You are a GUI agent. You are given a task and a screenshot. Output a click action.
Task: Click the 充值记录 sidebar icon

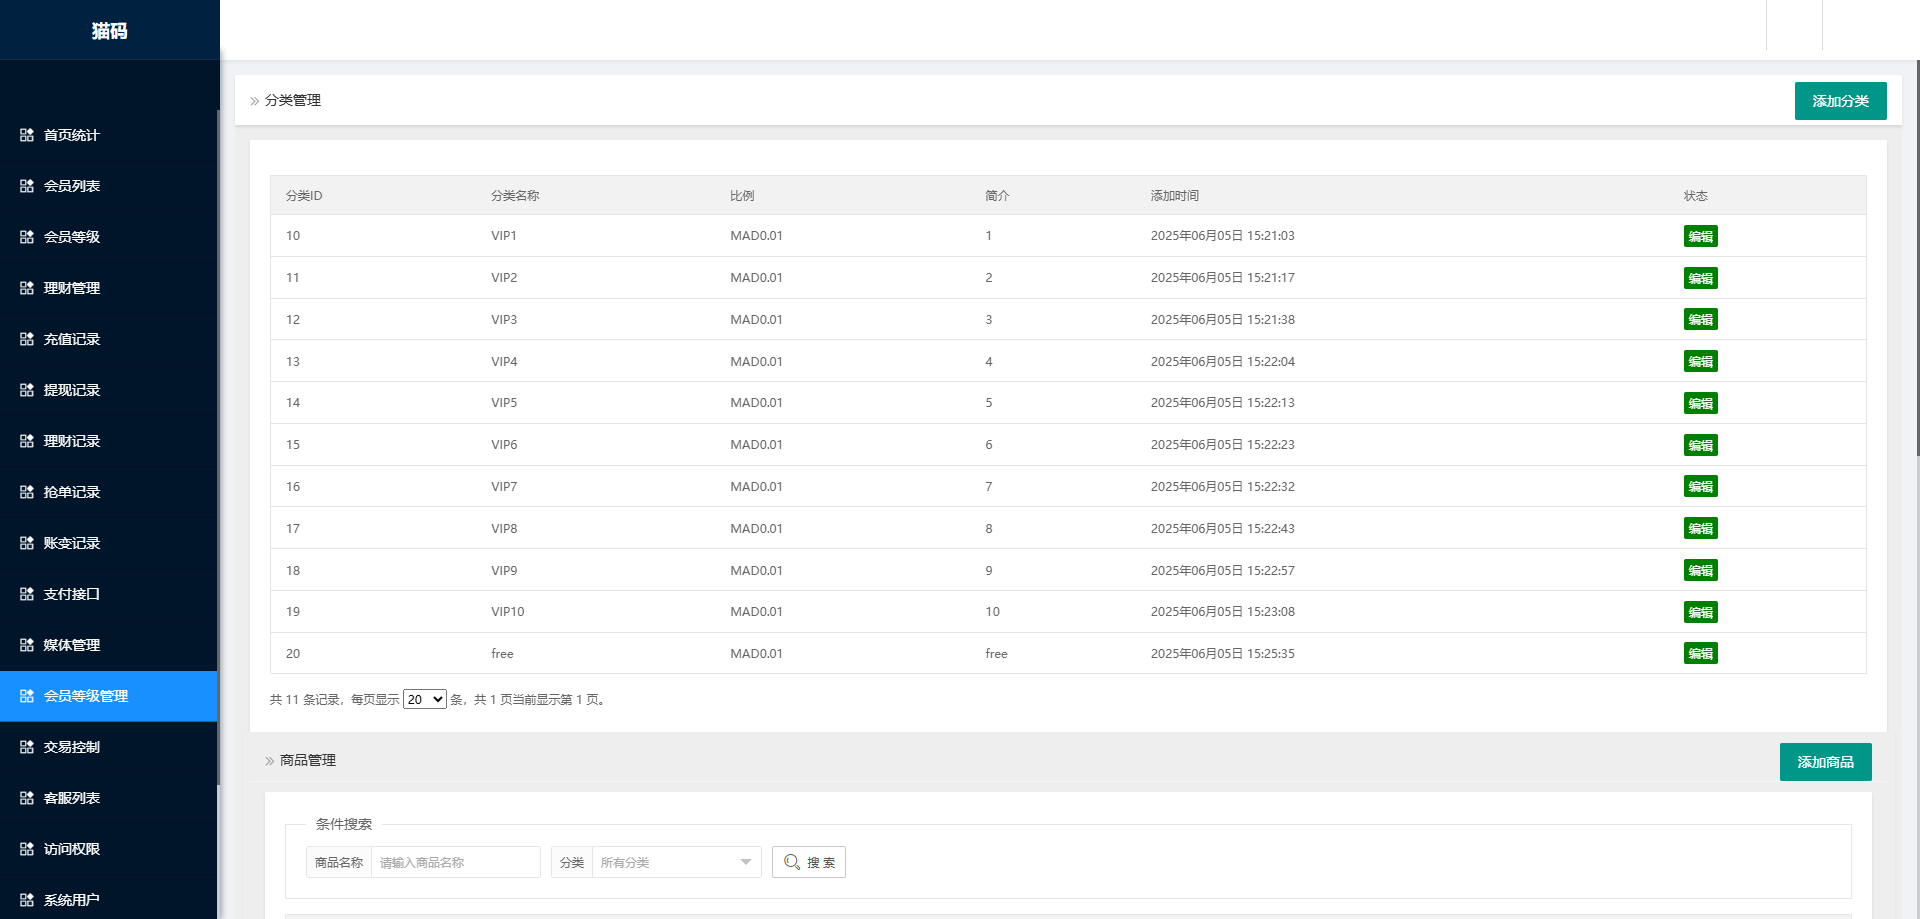[x=27, y=339]
